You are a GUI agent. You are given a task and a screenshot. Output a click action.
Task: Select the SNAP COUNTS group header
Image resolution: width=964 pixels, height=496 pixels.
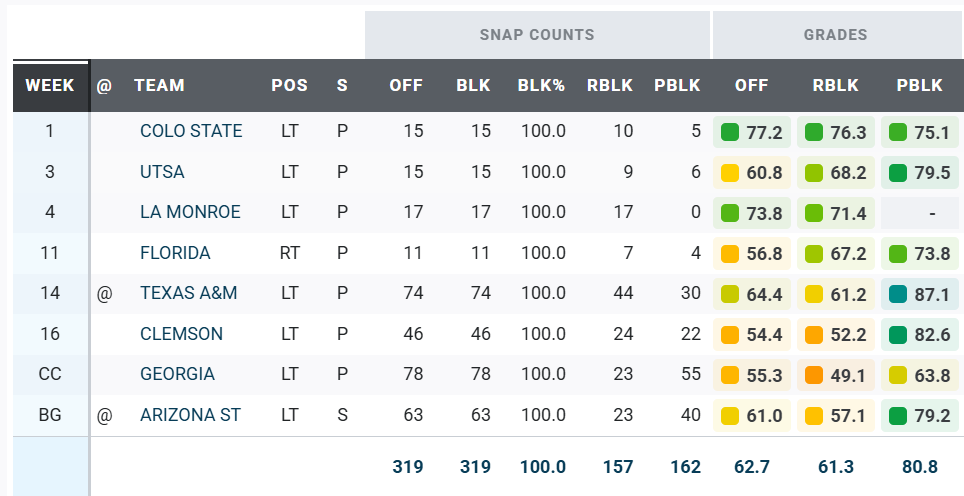[537, 34]
